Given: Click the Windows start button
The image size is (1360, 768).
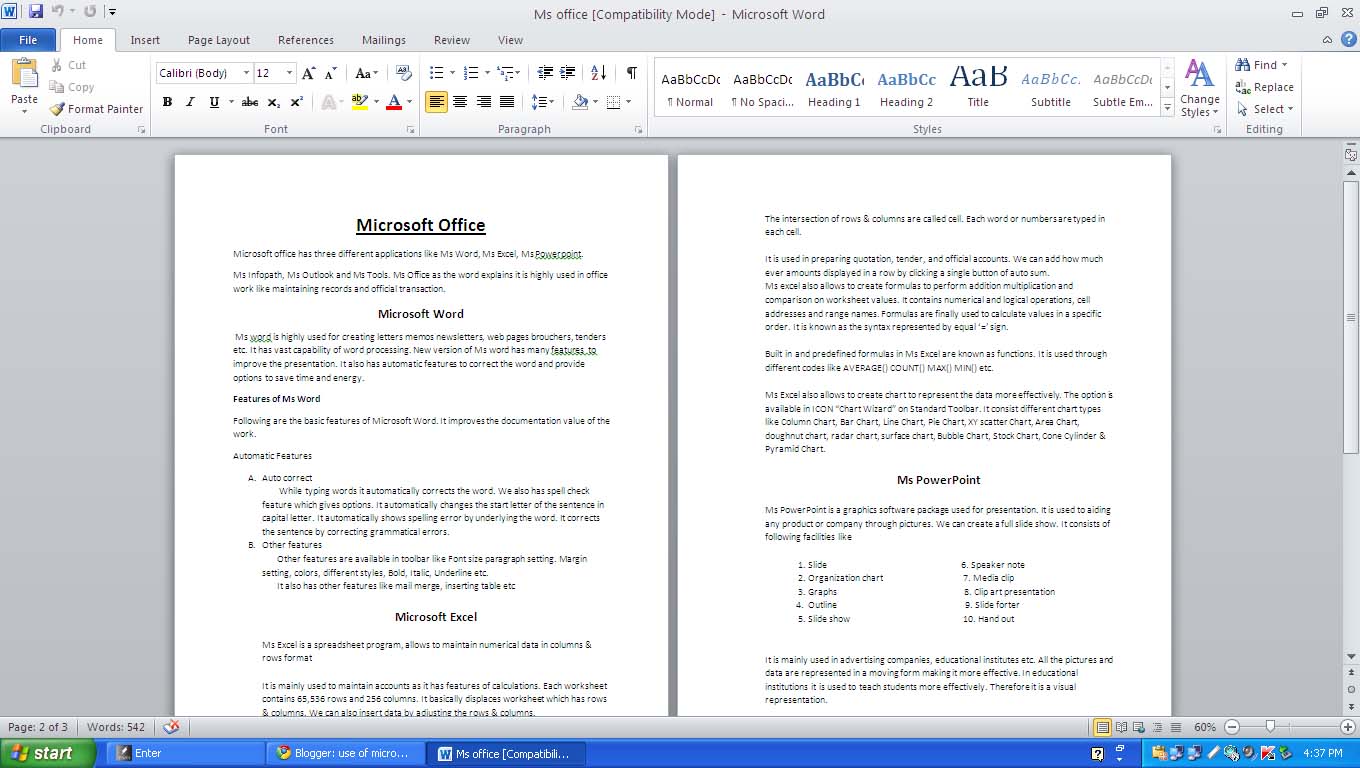Looking at the screenshot, I should 47,753.
